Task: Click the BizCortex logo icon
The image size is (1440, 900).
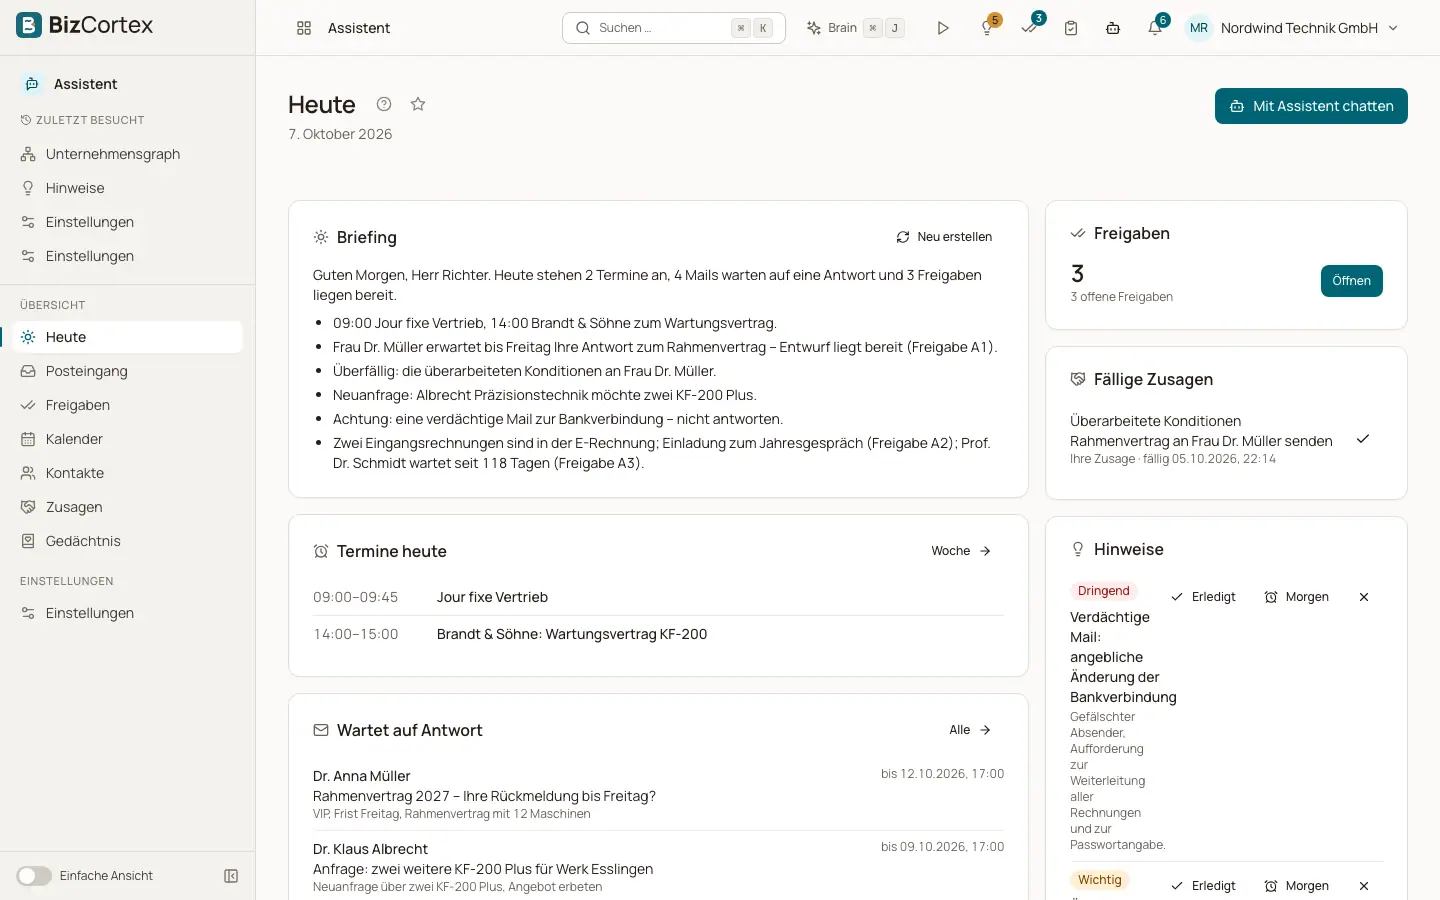Action: click(29, 25)
